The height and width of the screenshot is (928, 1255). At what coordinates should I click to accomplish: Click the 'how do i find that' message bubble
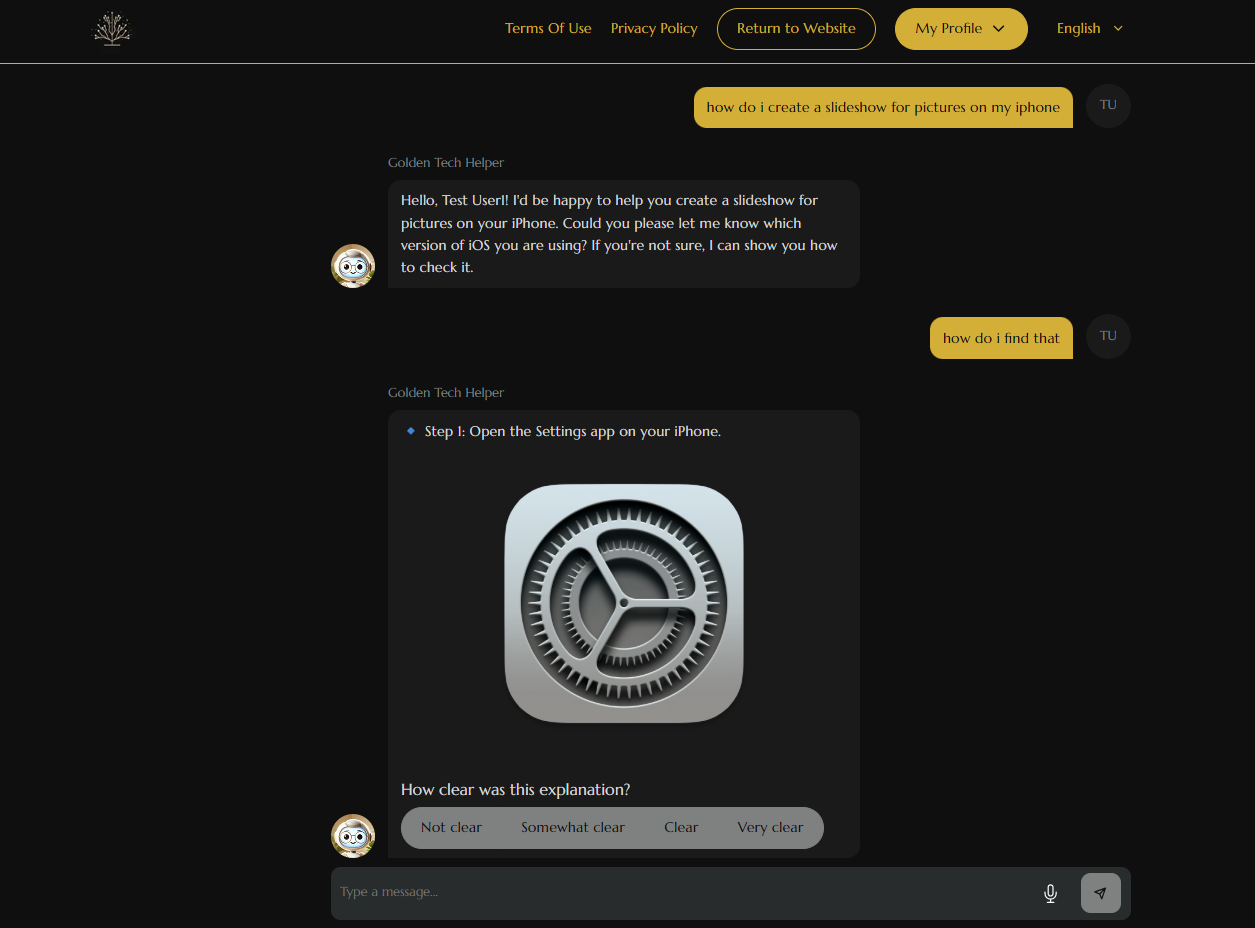pos(1001,338)
